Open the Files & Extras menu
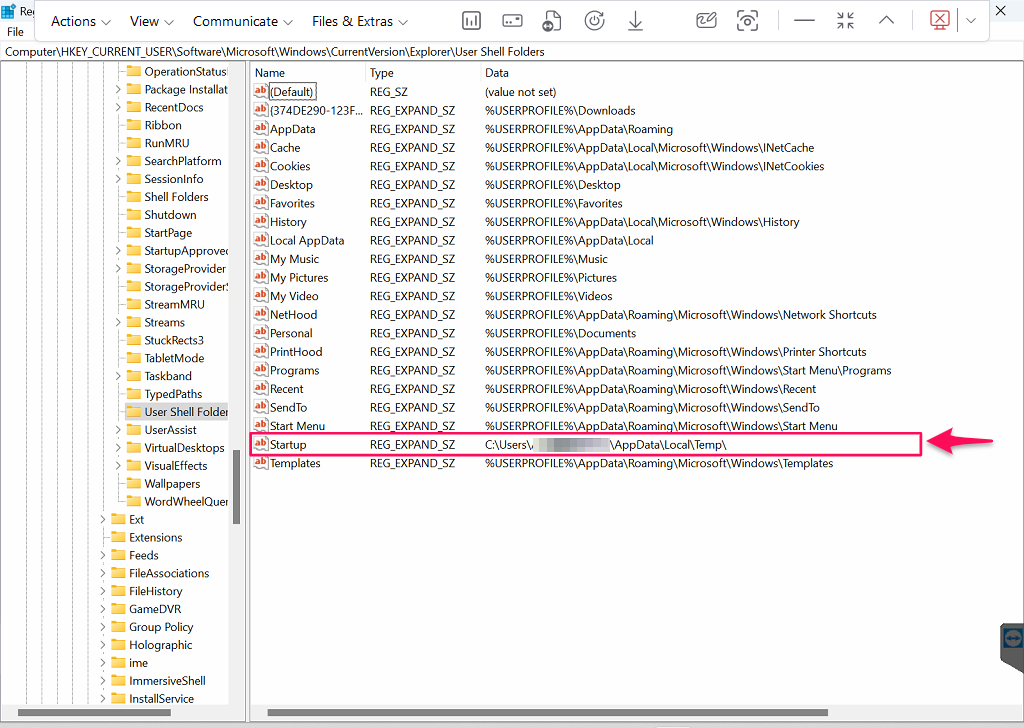Image resolution: width=1024 pixels, height=728 pixels. [x=359, y=21]
